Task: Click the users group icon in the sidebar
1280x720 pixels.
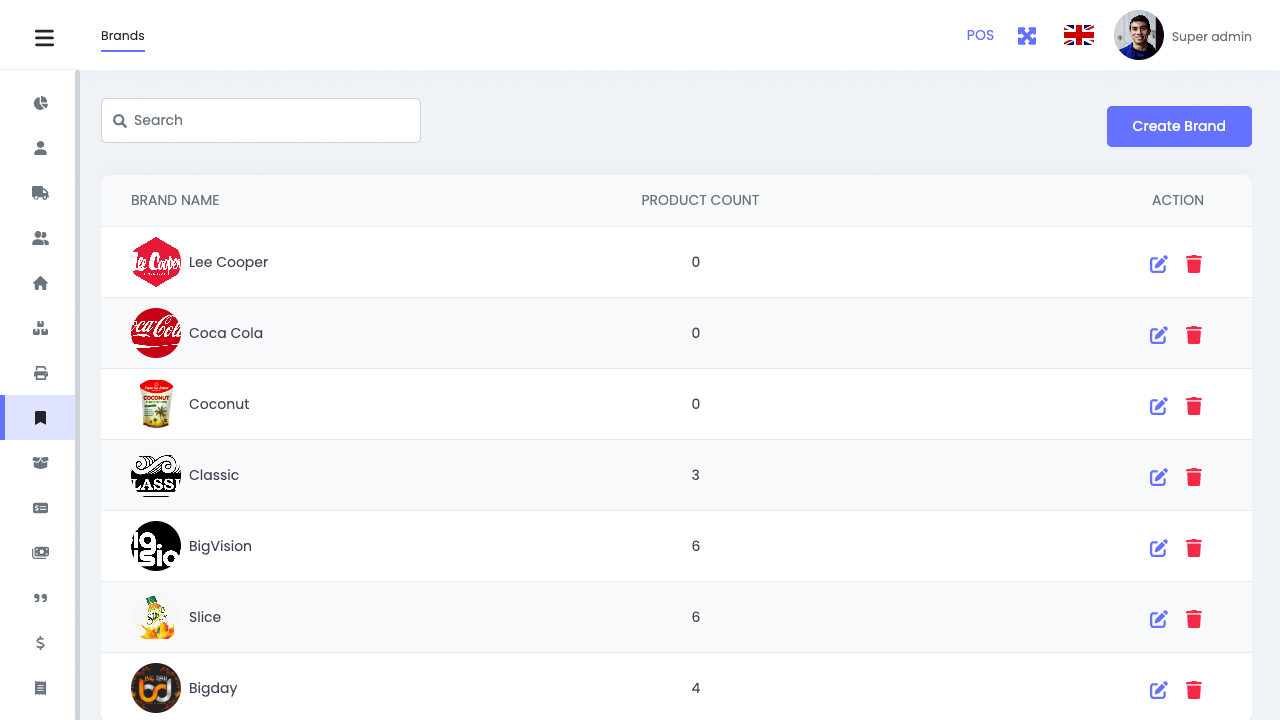Action: 40,238
